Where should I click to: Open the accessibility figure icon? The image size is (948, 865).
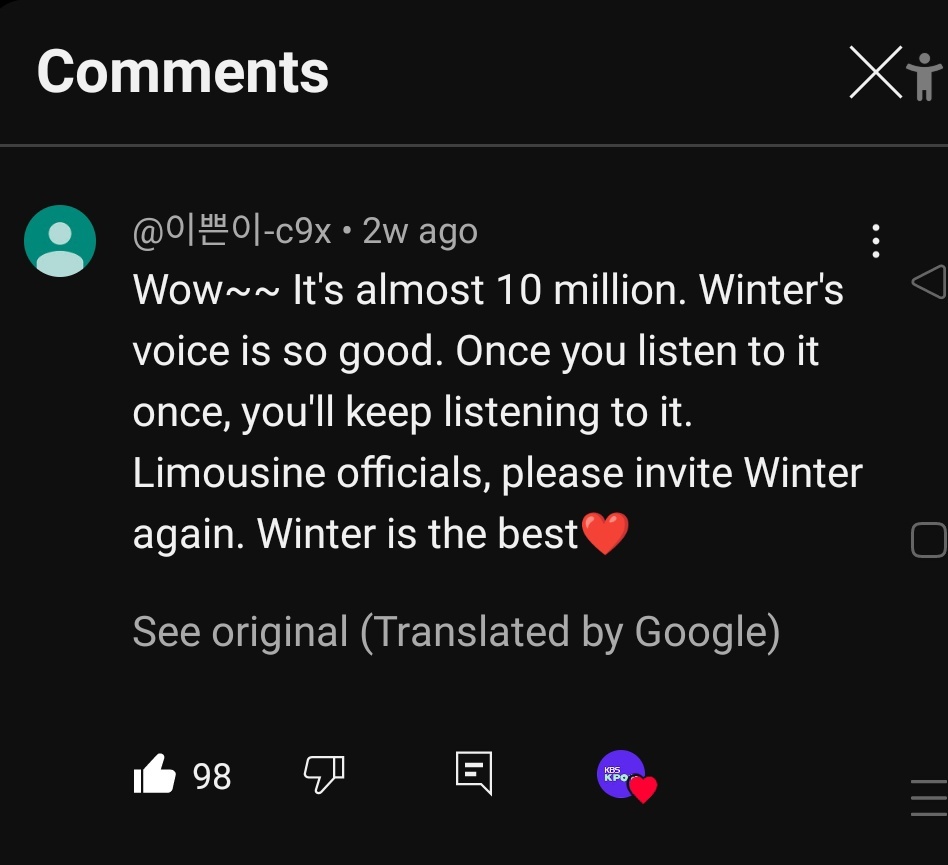click(925, 77)
